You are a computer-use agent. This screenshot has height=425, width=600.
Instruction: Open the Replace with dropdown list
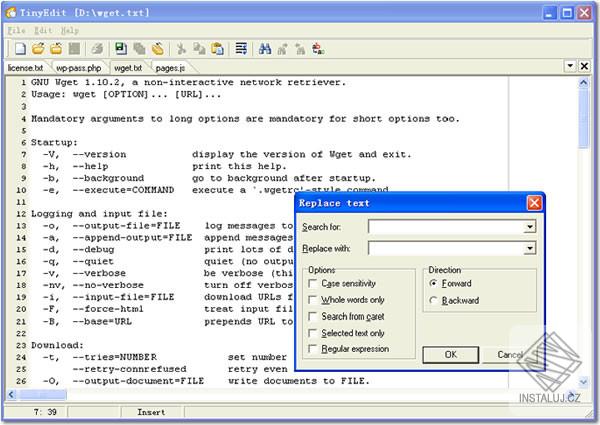(x=529, y=248)
